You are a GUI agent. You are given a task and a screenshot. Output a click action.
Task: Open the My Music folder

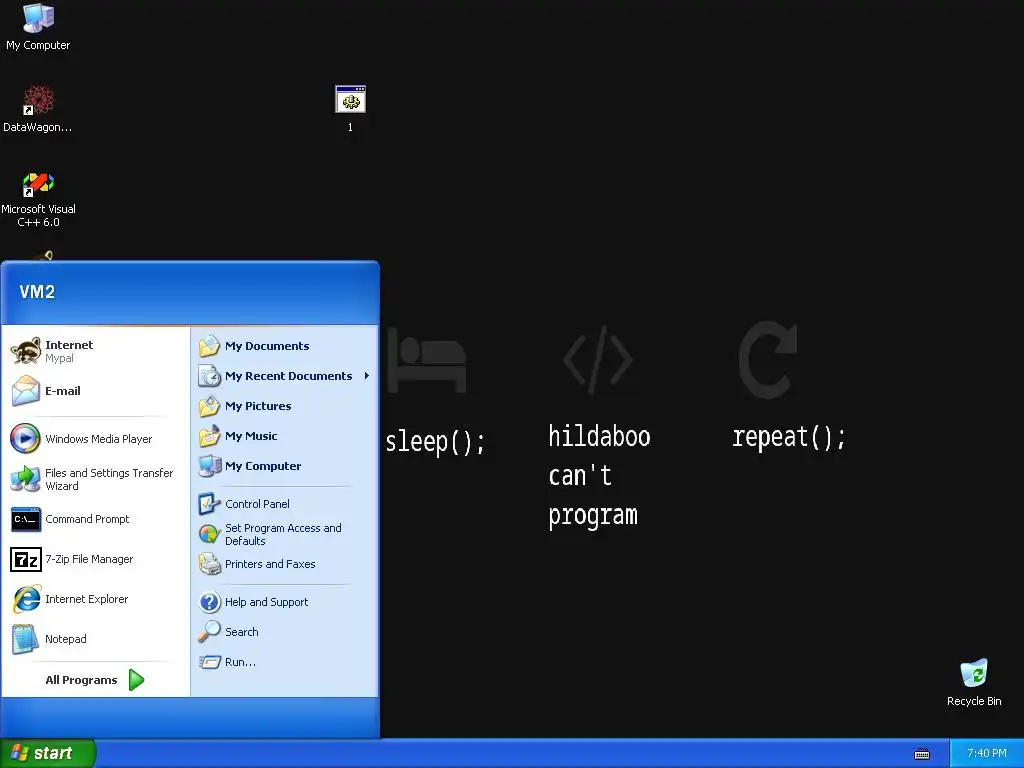285,436
